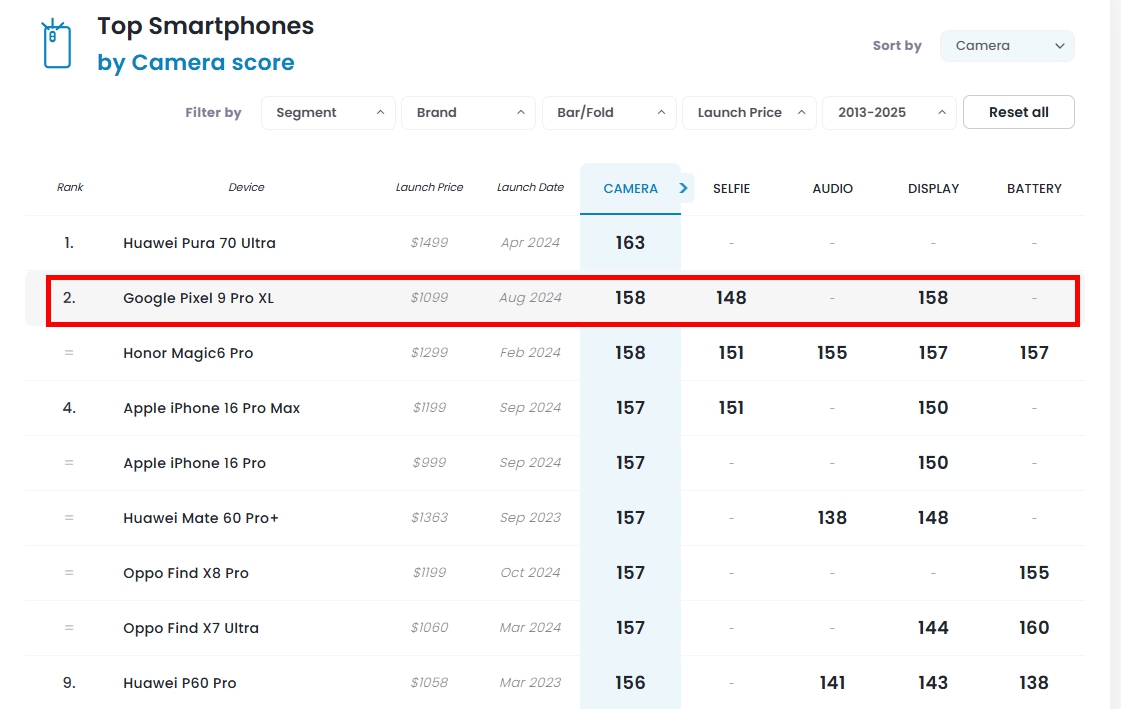Expand the Segment filter dropdown

point(328,113)
